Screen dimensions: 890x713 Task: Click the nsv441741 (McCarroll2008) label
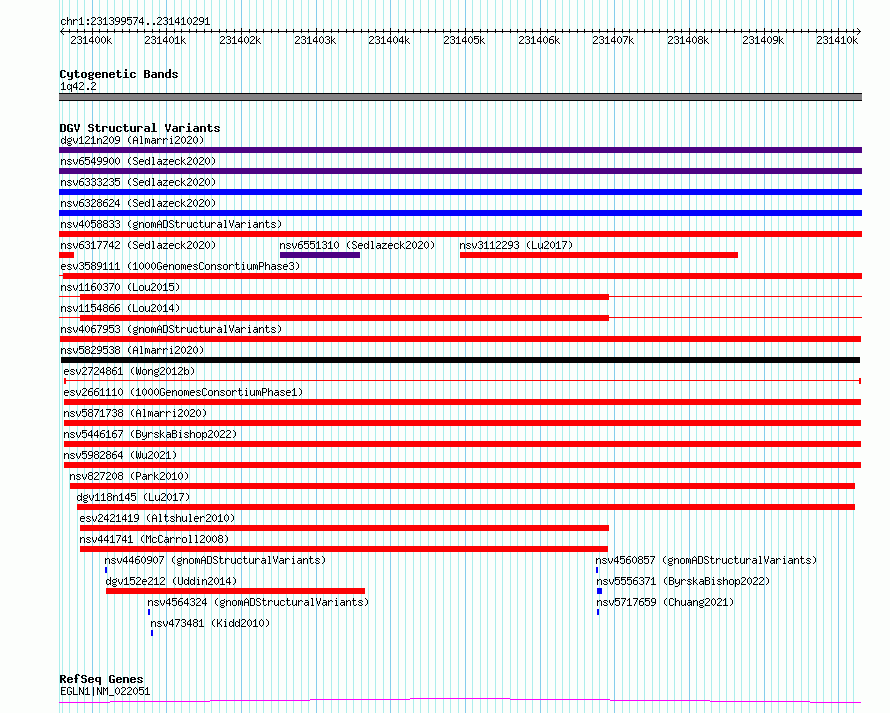tap(154, 539)
